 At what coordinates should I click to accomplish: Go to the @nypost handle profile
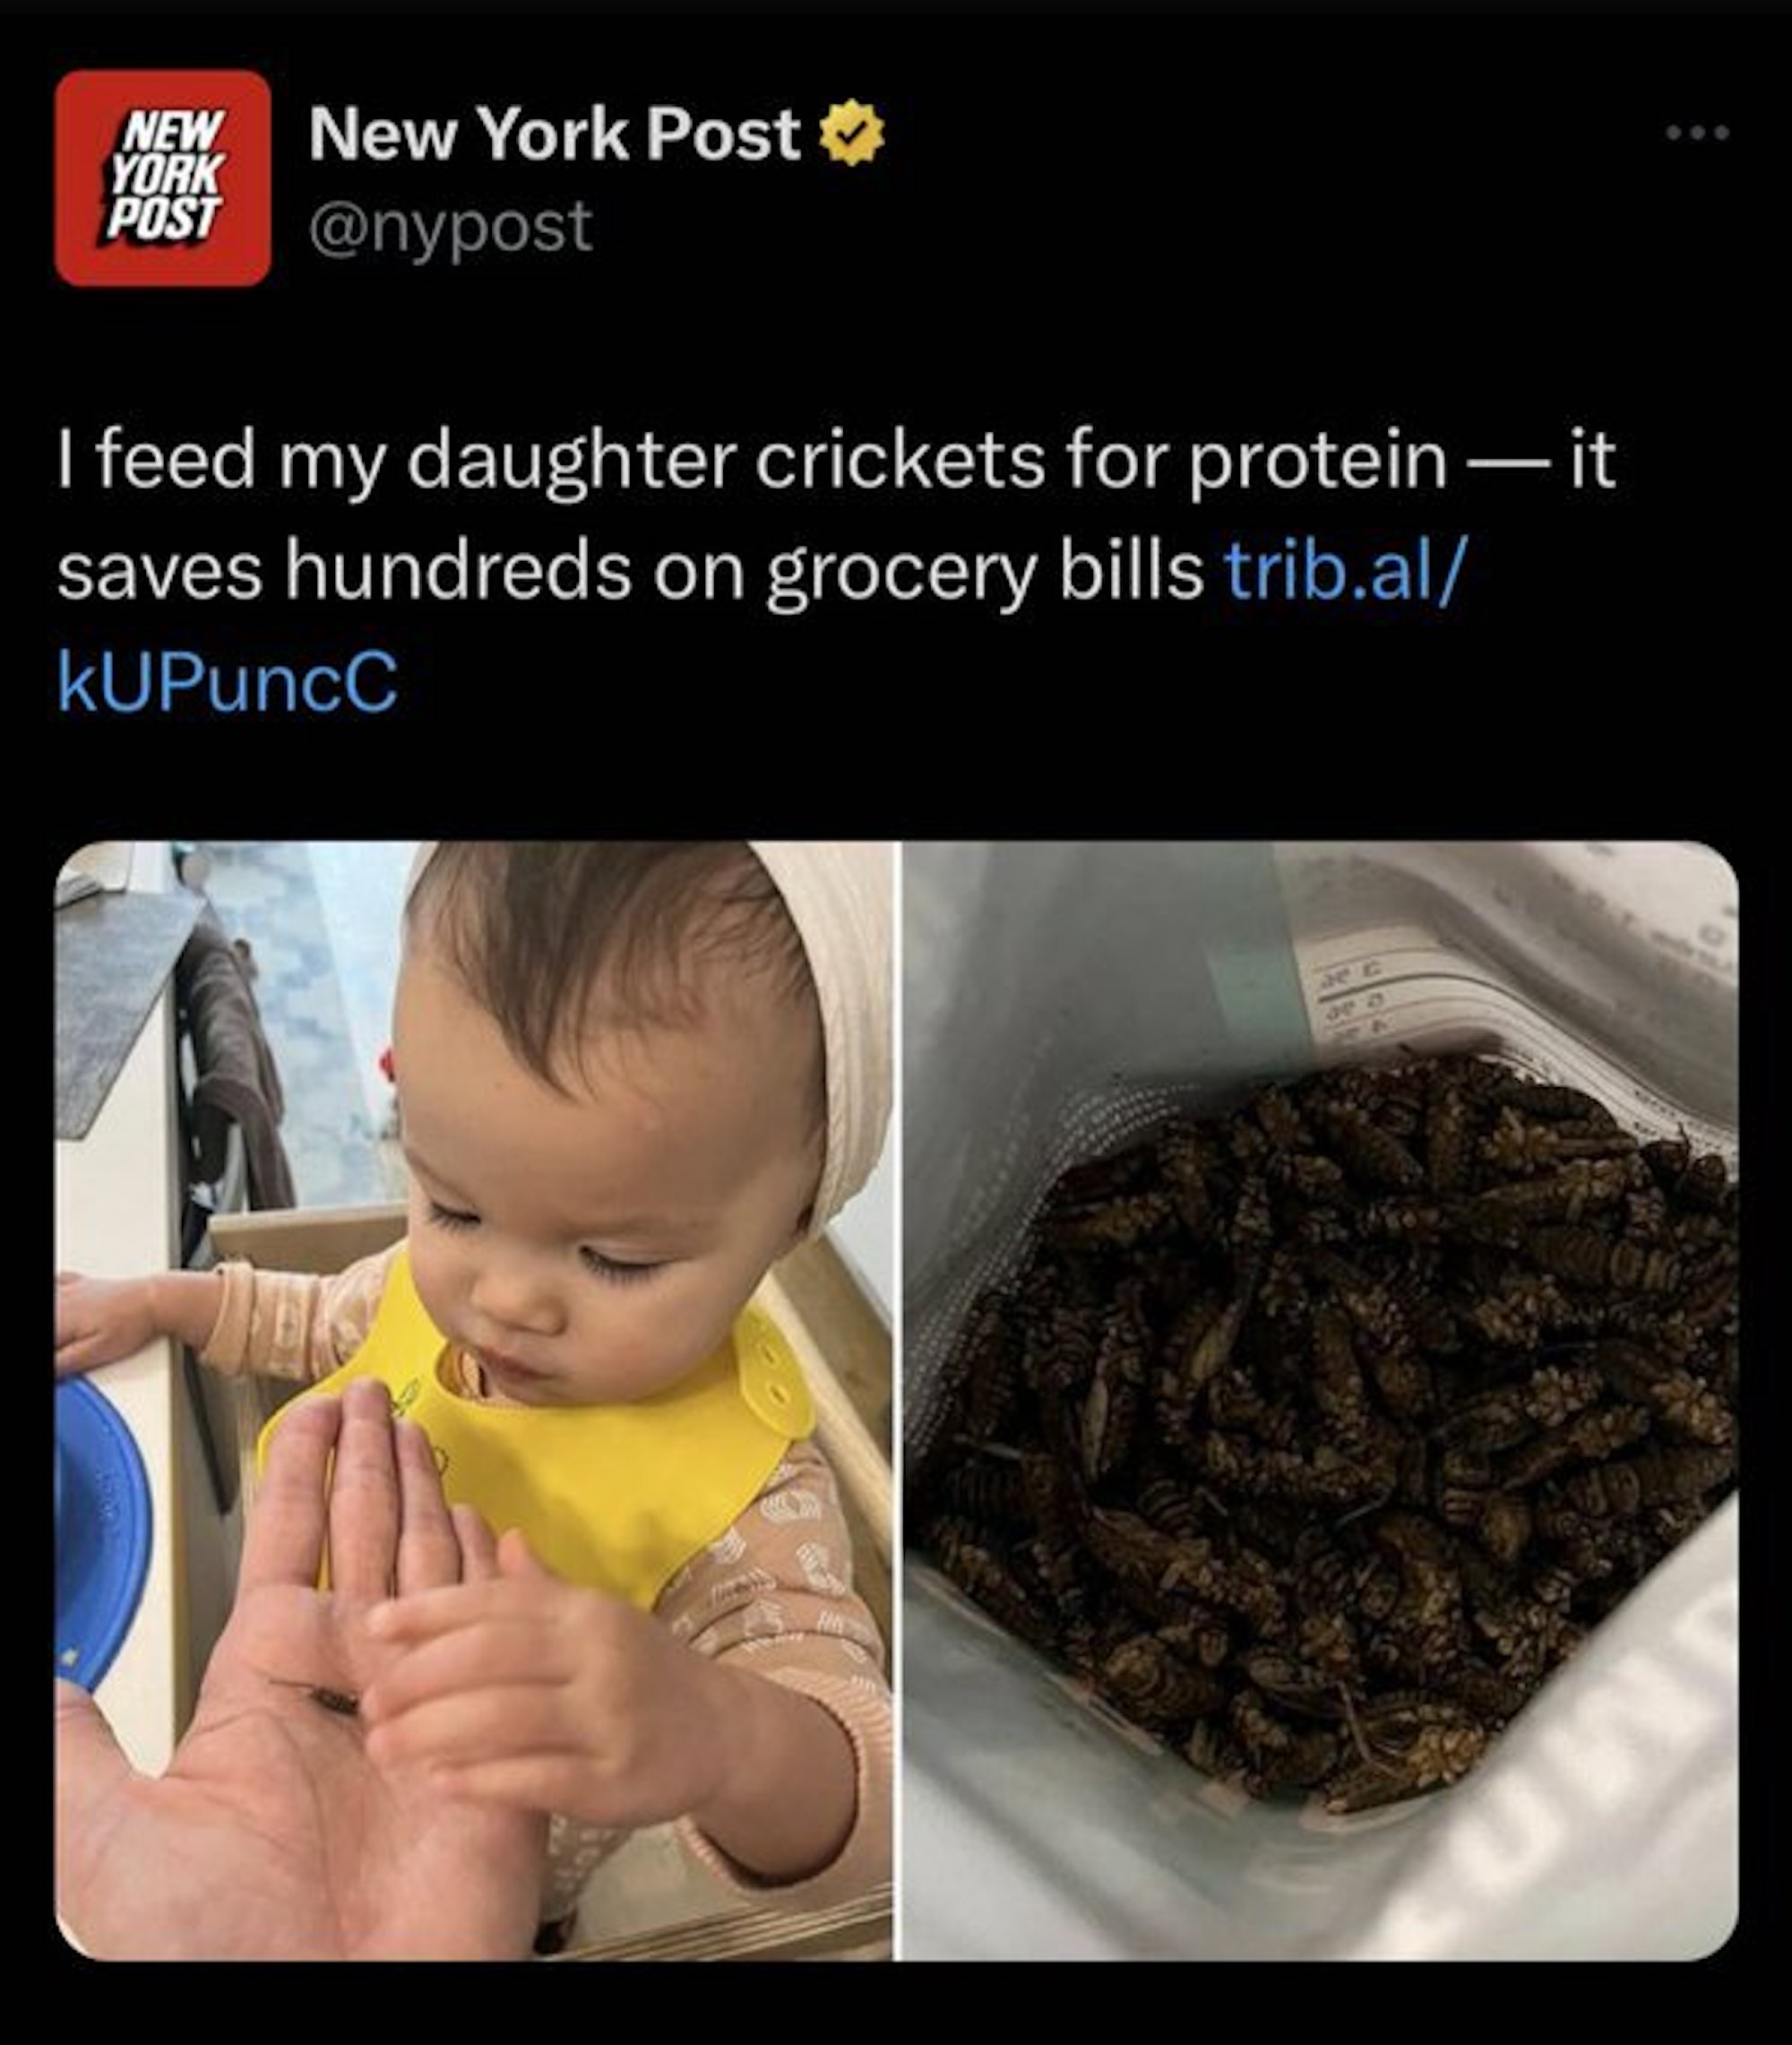pyautogui.click(x=451, y=227)
